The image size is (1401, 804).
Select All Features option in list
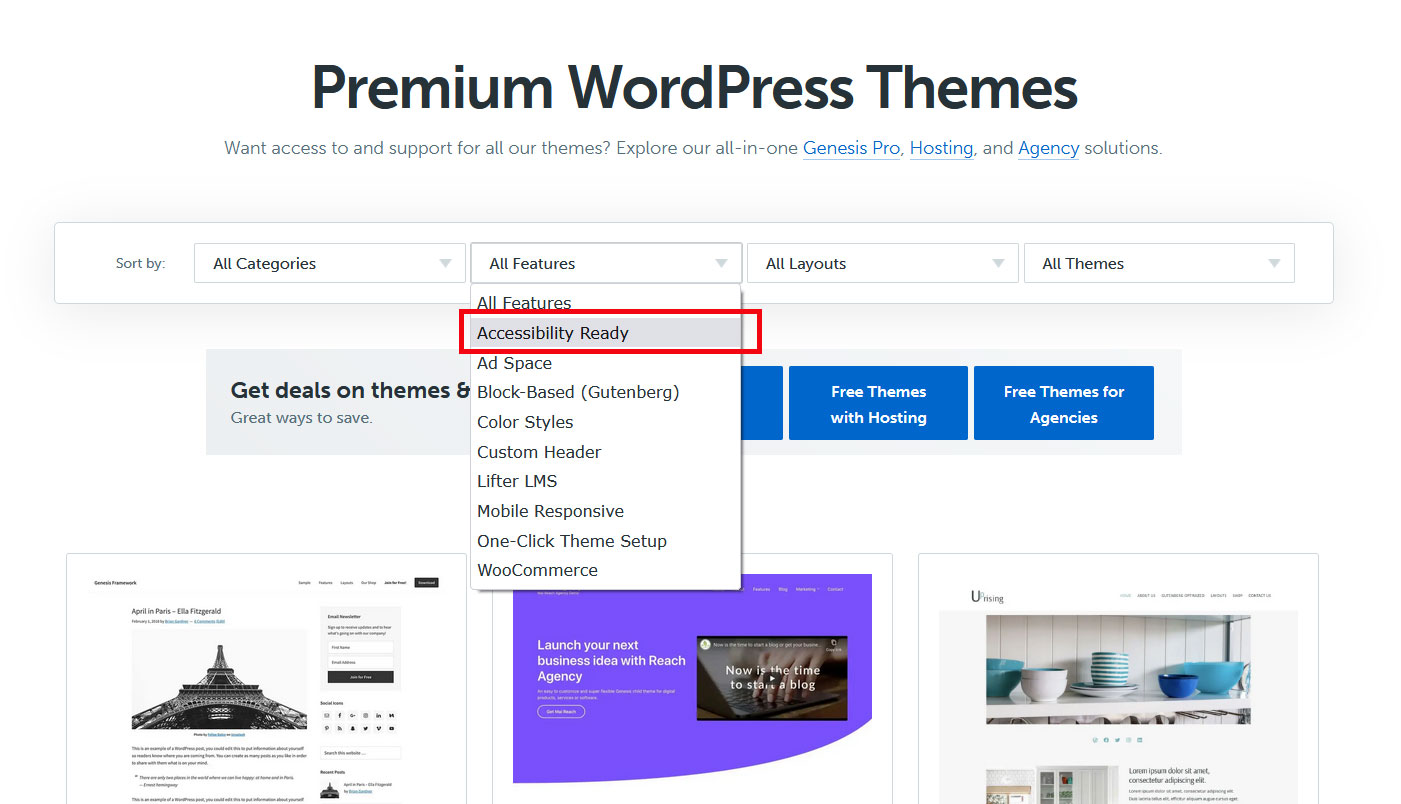point(605,303)
